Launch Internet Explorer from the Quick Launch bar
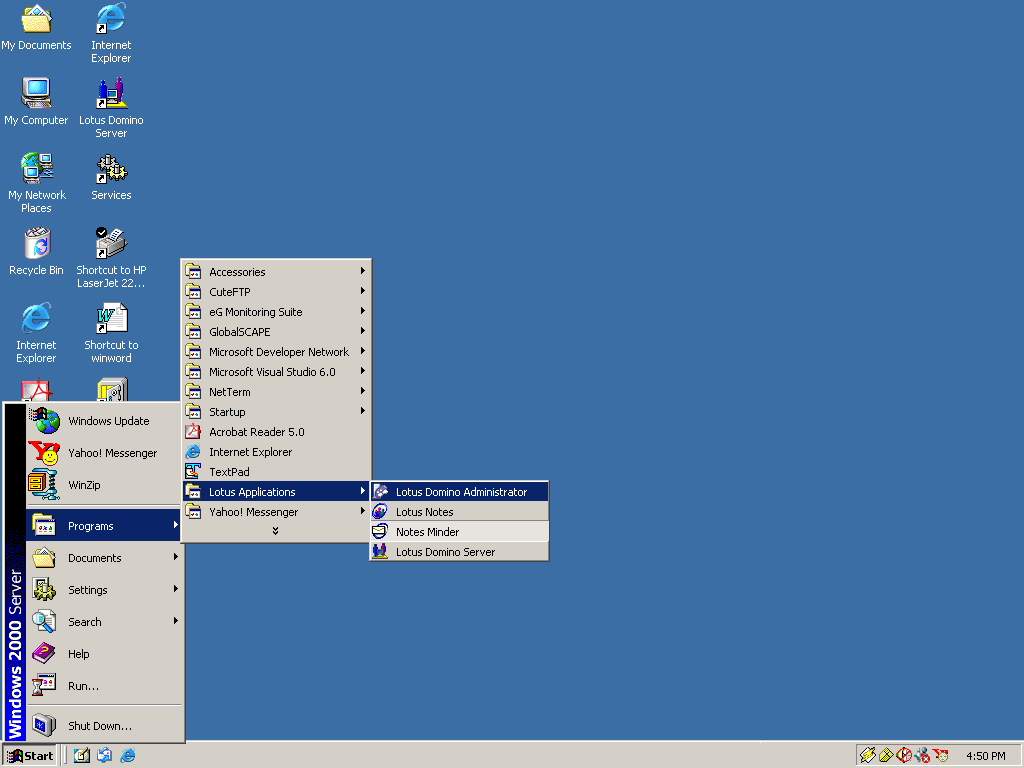Image resolution: width=1024 pixels, height=768 pixels. [127, 756]
